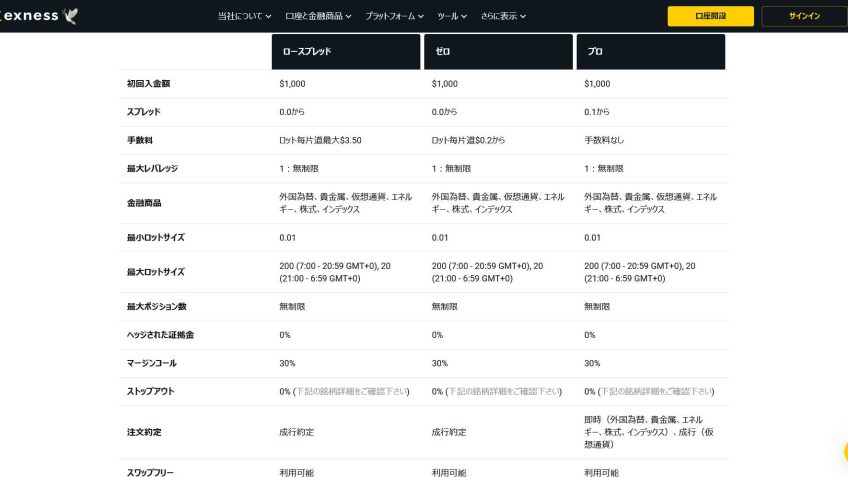The height and width of the screenshot is (477, 848).
Task: Open the 口座と金融商品 dropdown menu
Action: [x=347, y=16]
